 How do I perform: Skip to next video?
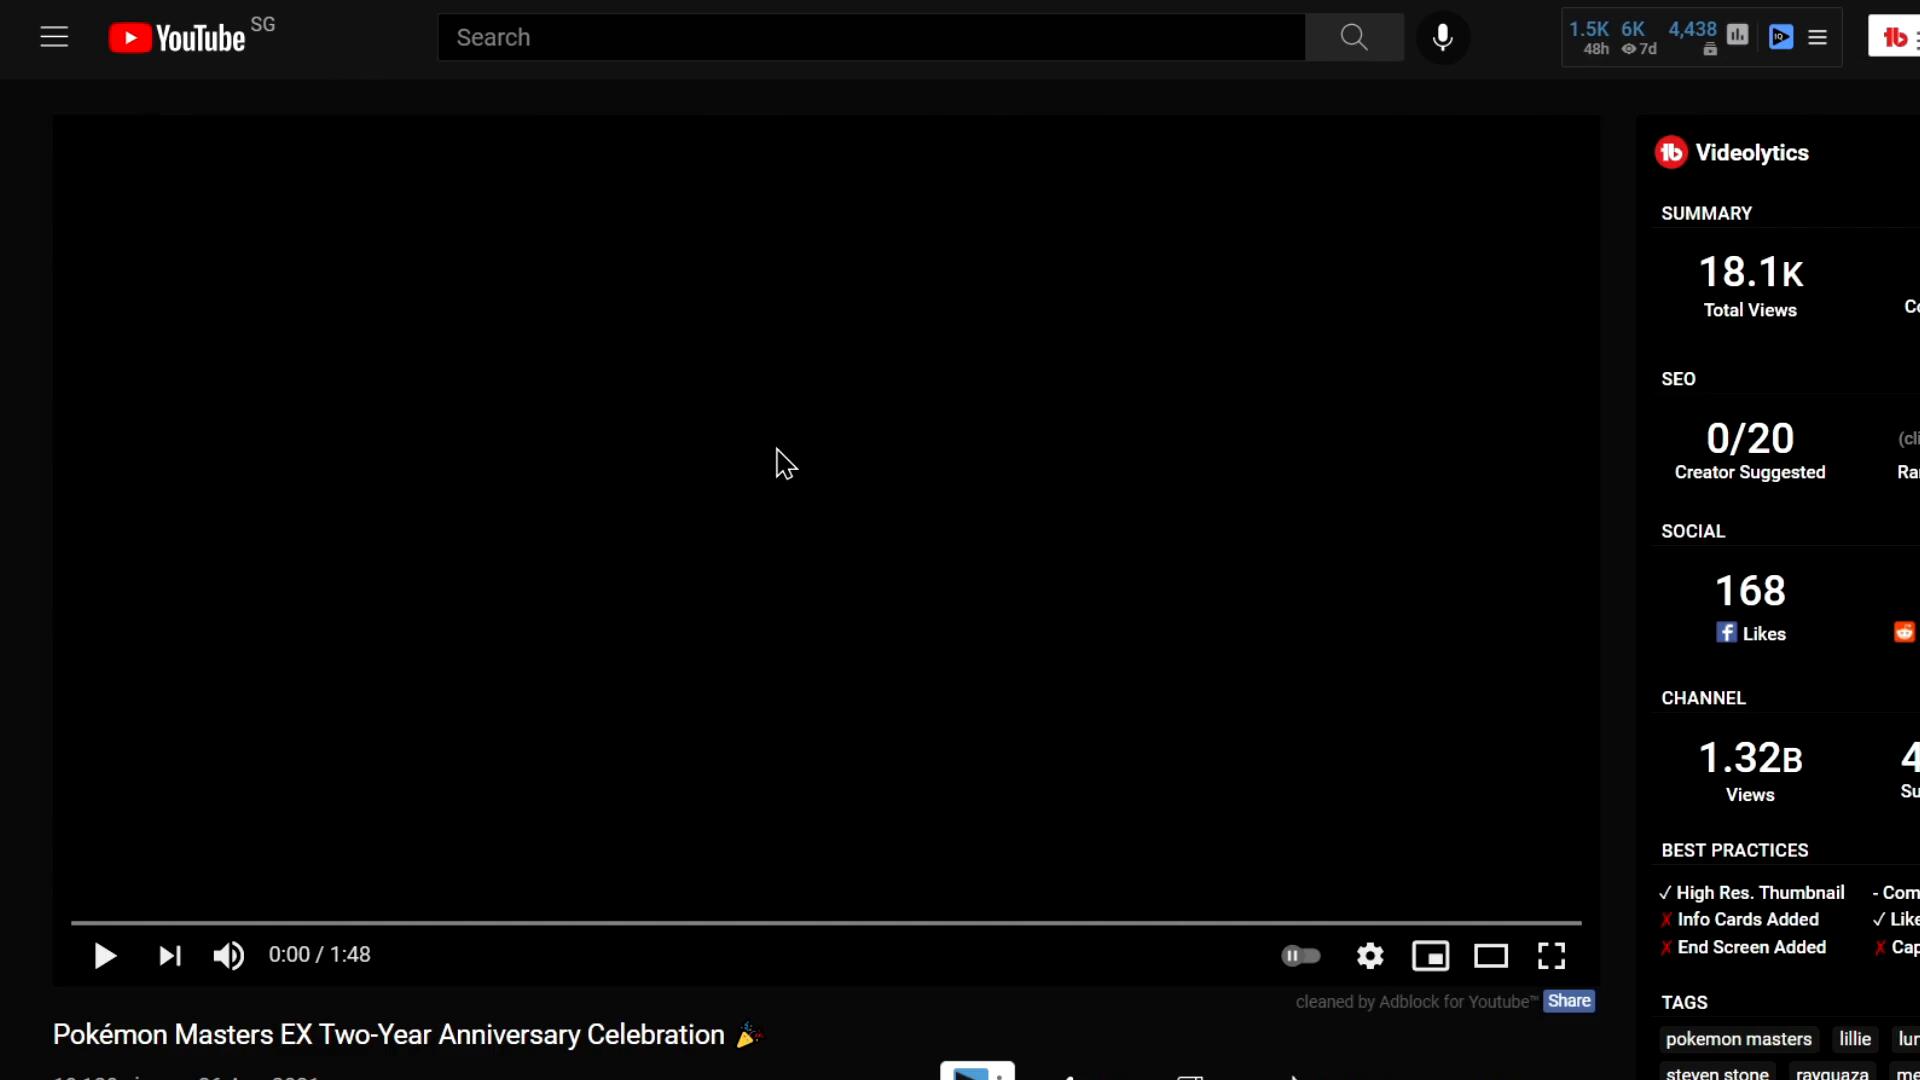pos(170,956)
